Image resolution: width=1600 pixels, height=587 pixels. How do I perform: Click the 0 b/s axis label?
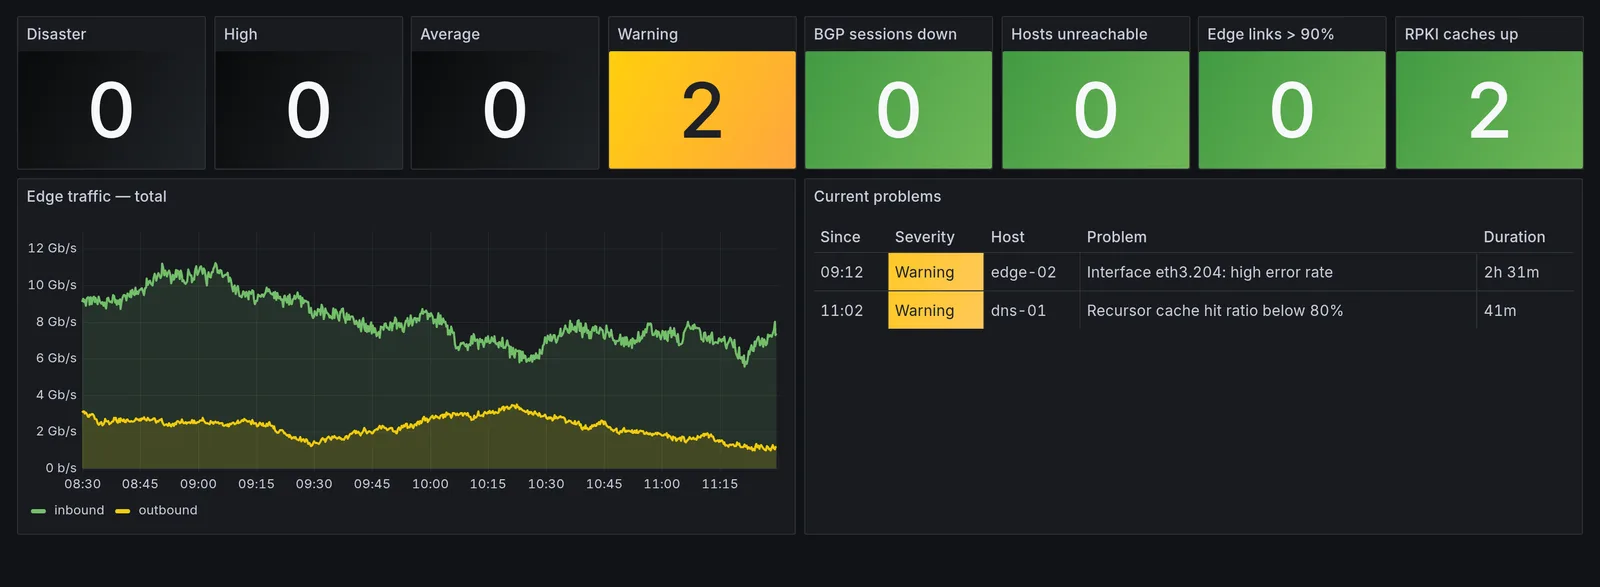coord(61,468)
